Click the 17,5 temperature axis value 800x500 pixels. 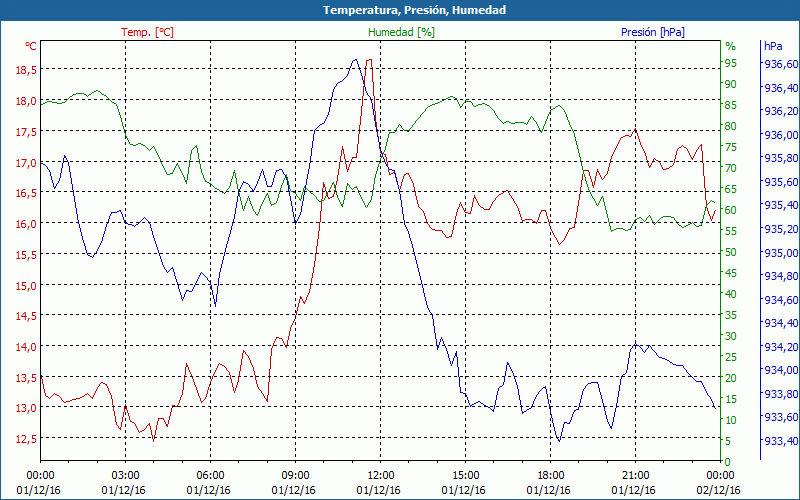coord(27,132)
